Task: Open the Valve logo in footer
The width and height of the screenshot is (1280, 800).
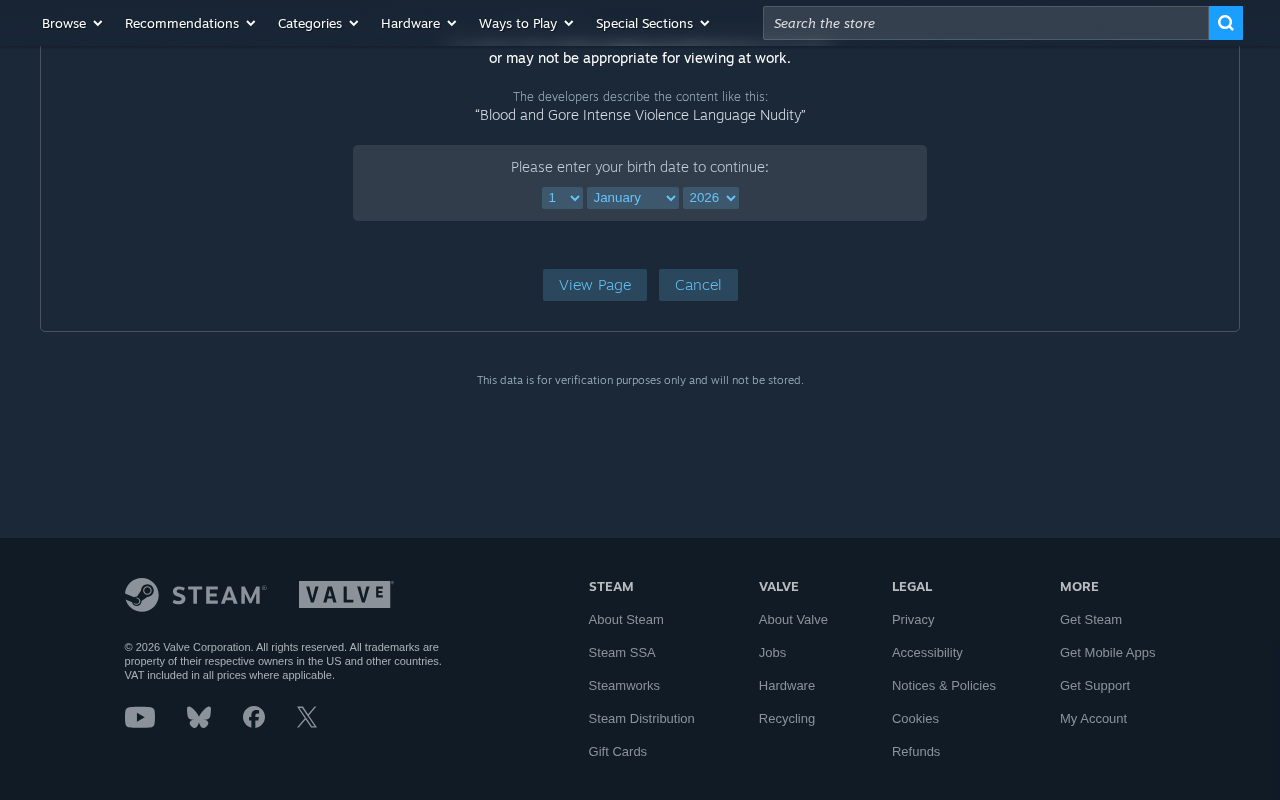Action: (346, 595)
